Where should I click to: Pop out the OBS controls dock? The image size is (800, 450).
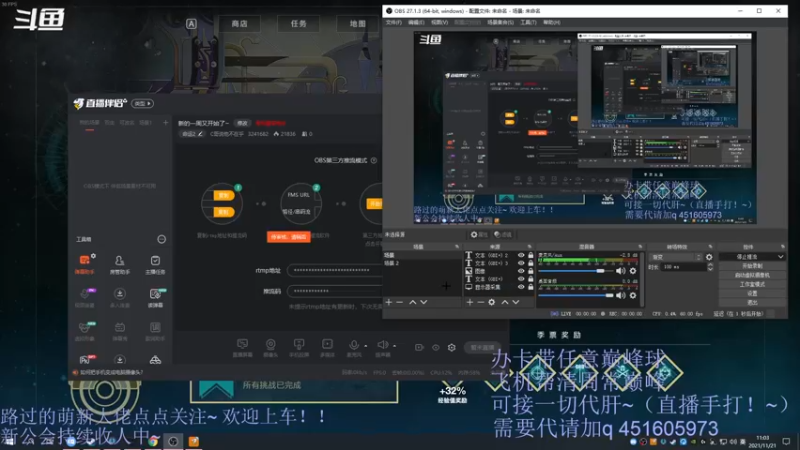coord(783,247)
